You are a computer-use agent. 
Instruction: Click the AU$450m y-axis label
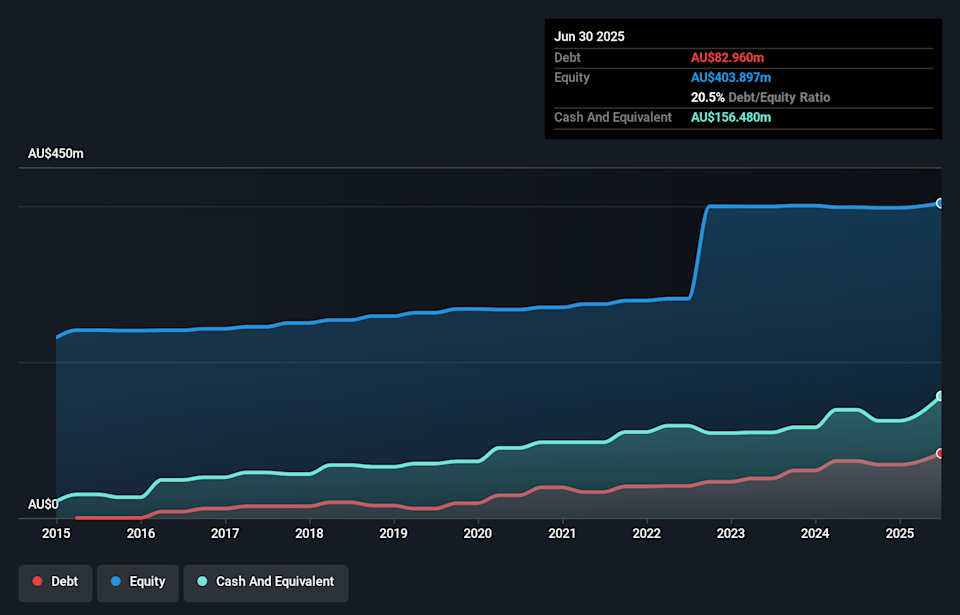[x=56, y=154]
